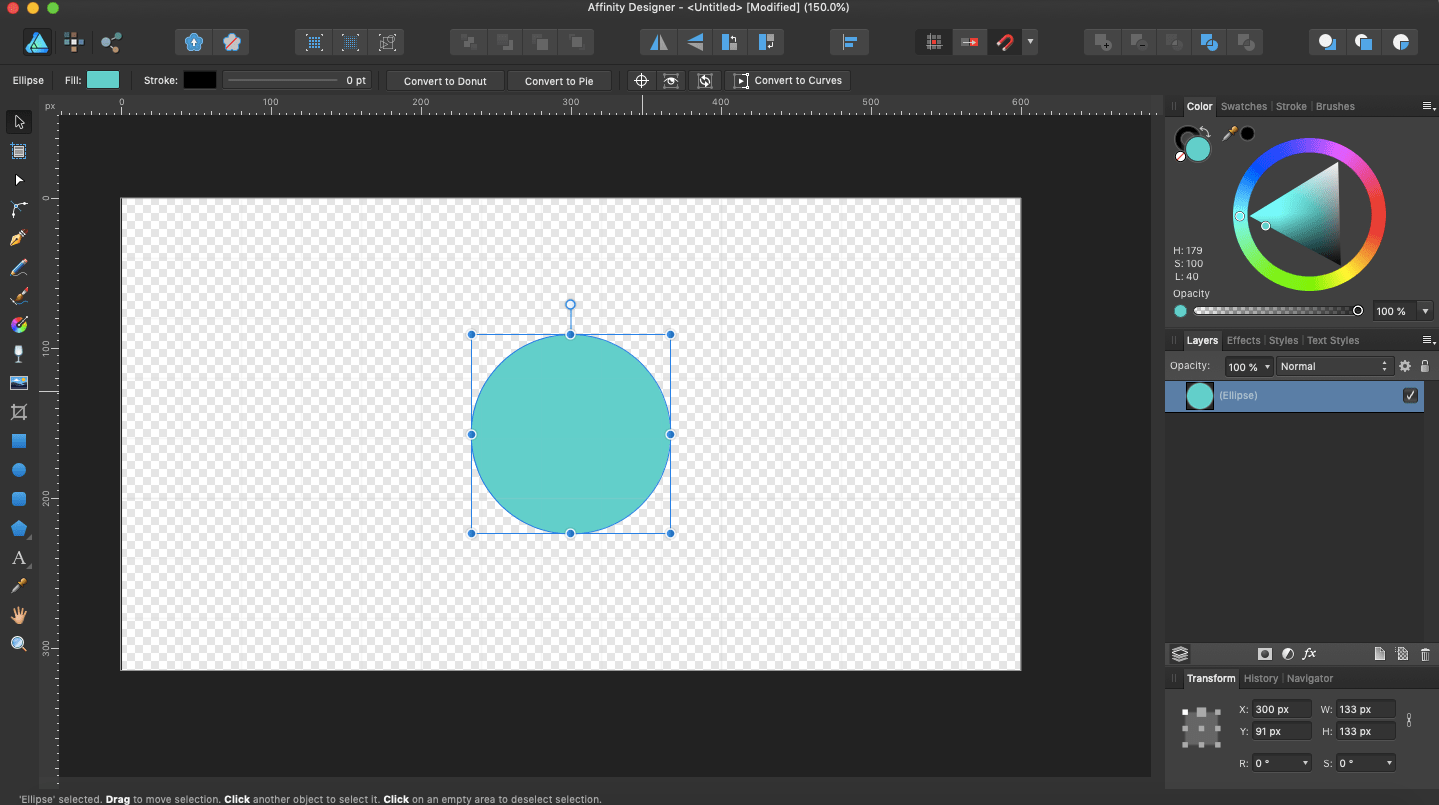Image resolution: width=1439 pixels, height=805 pixels.
Task: Select the View hand tool
Action: (18, 615)
